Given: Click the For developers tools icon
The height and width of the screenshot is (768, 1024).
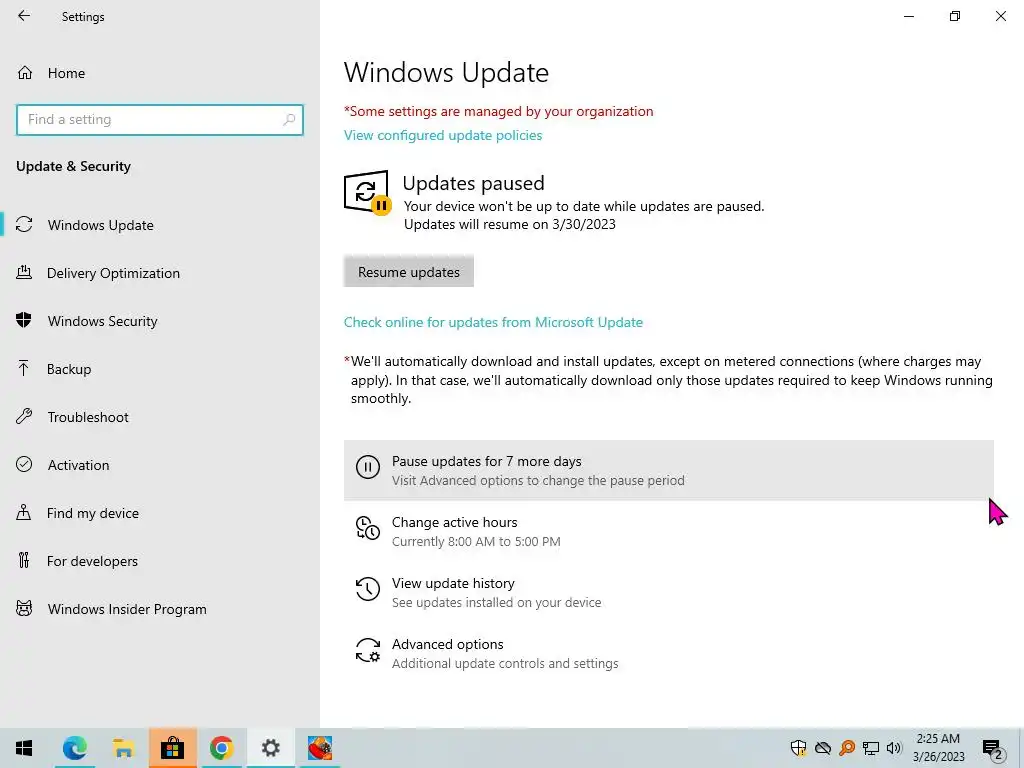Looking at the screenshot, I should 24,560.
